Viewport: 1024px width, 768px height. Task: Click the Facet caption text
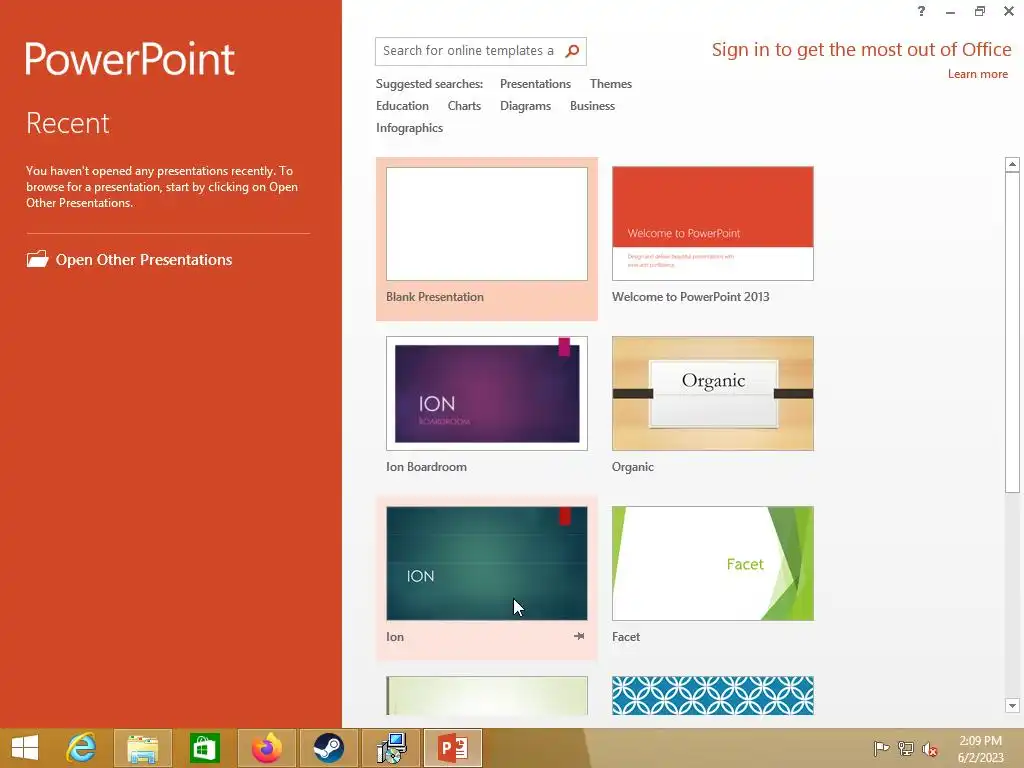[x=626, y=637]
